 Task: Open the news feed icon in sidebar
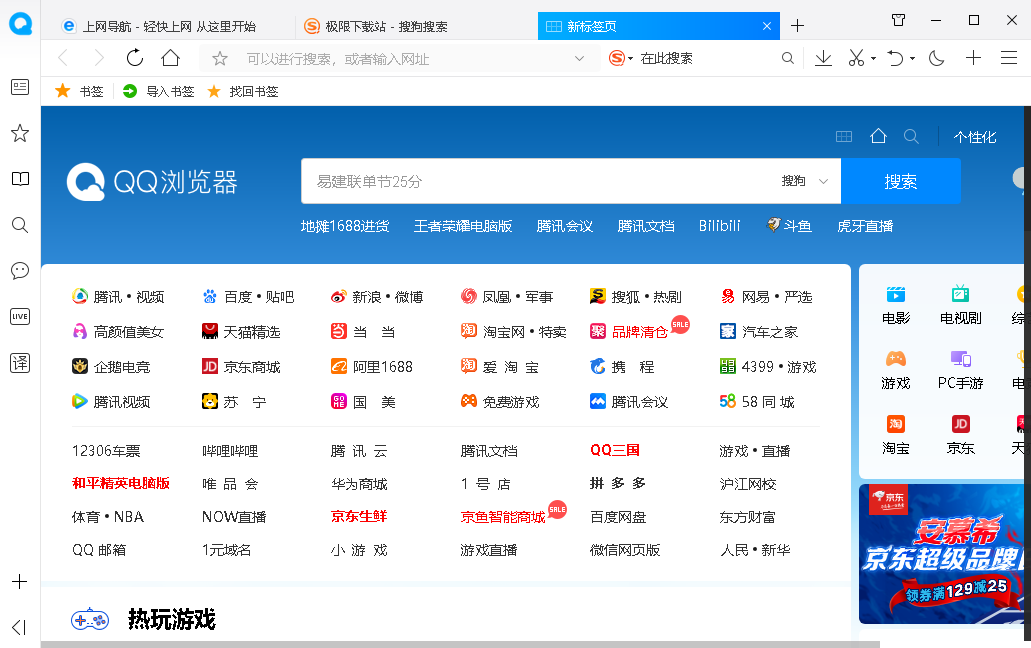click(x=20, y=87)
